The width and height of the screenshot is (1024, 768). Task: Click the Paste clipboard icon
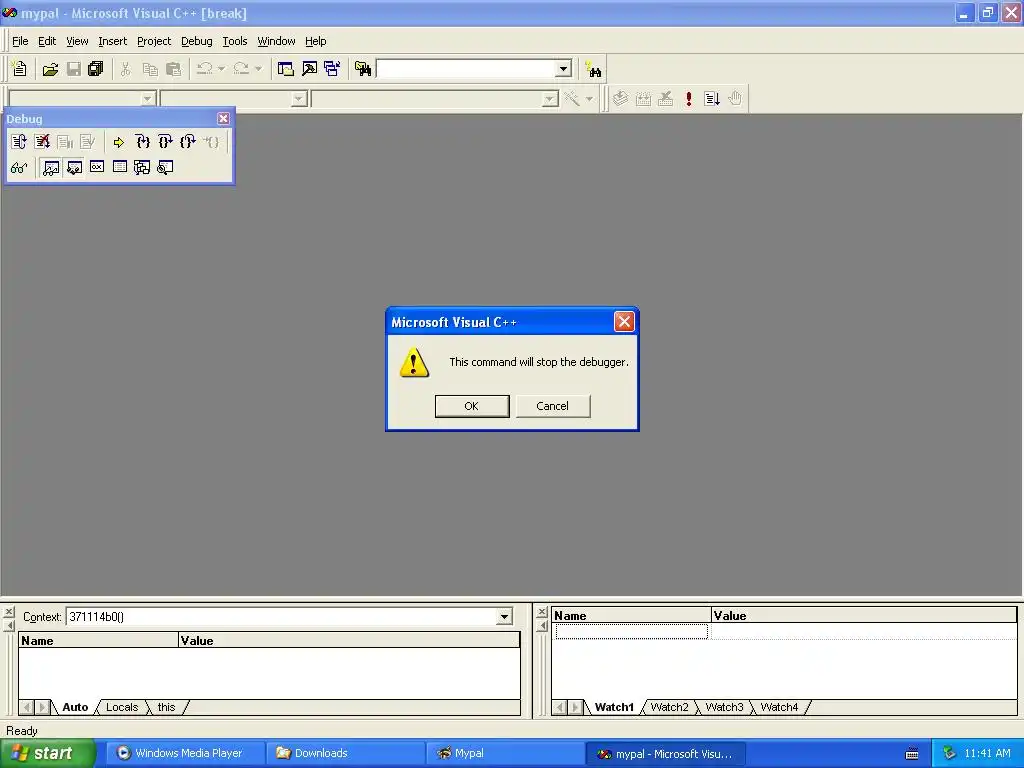(173, 69)
